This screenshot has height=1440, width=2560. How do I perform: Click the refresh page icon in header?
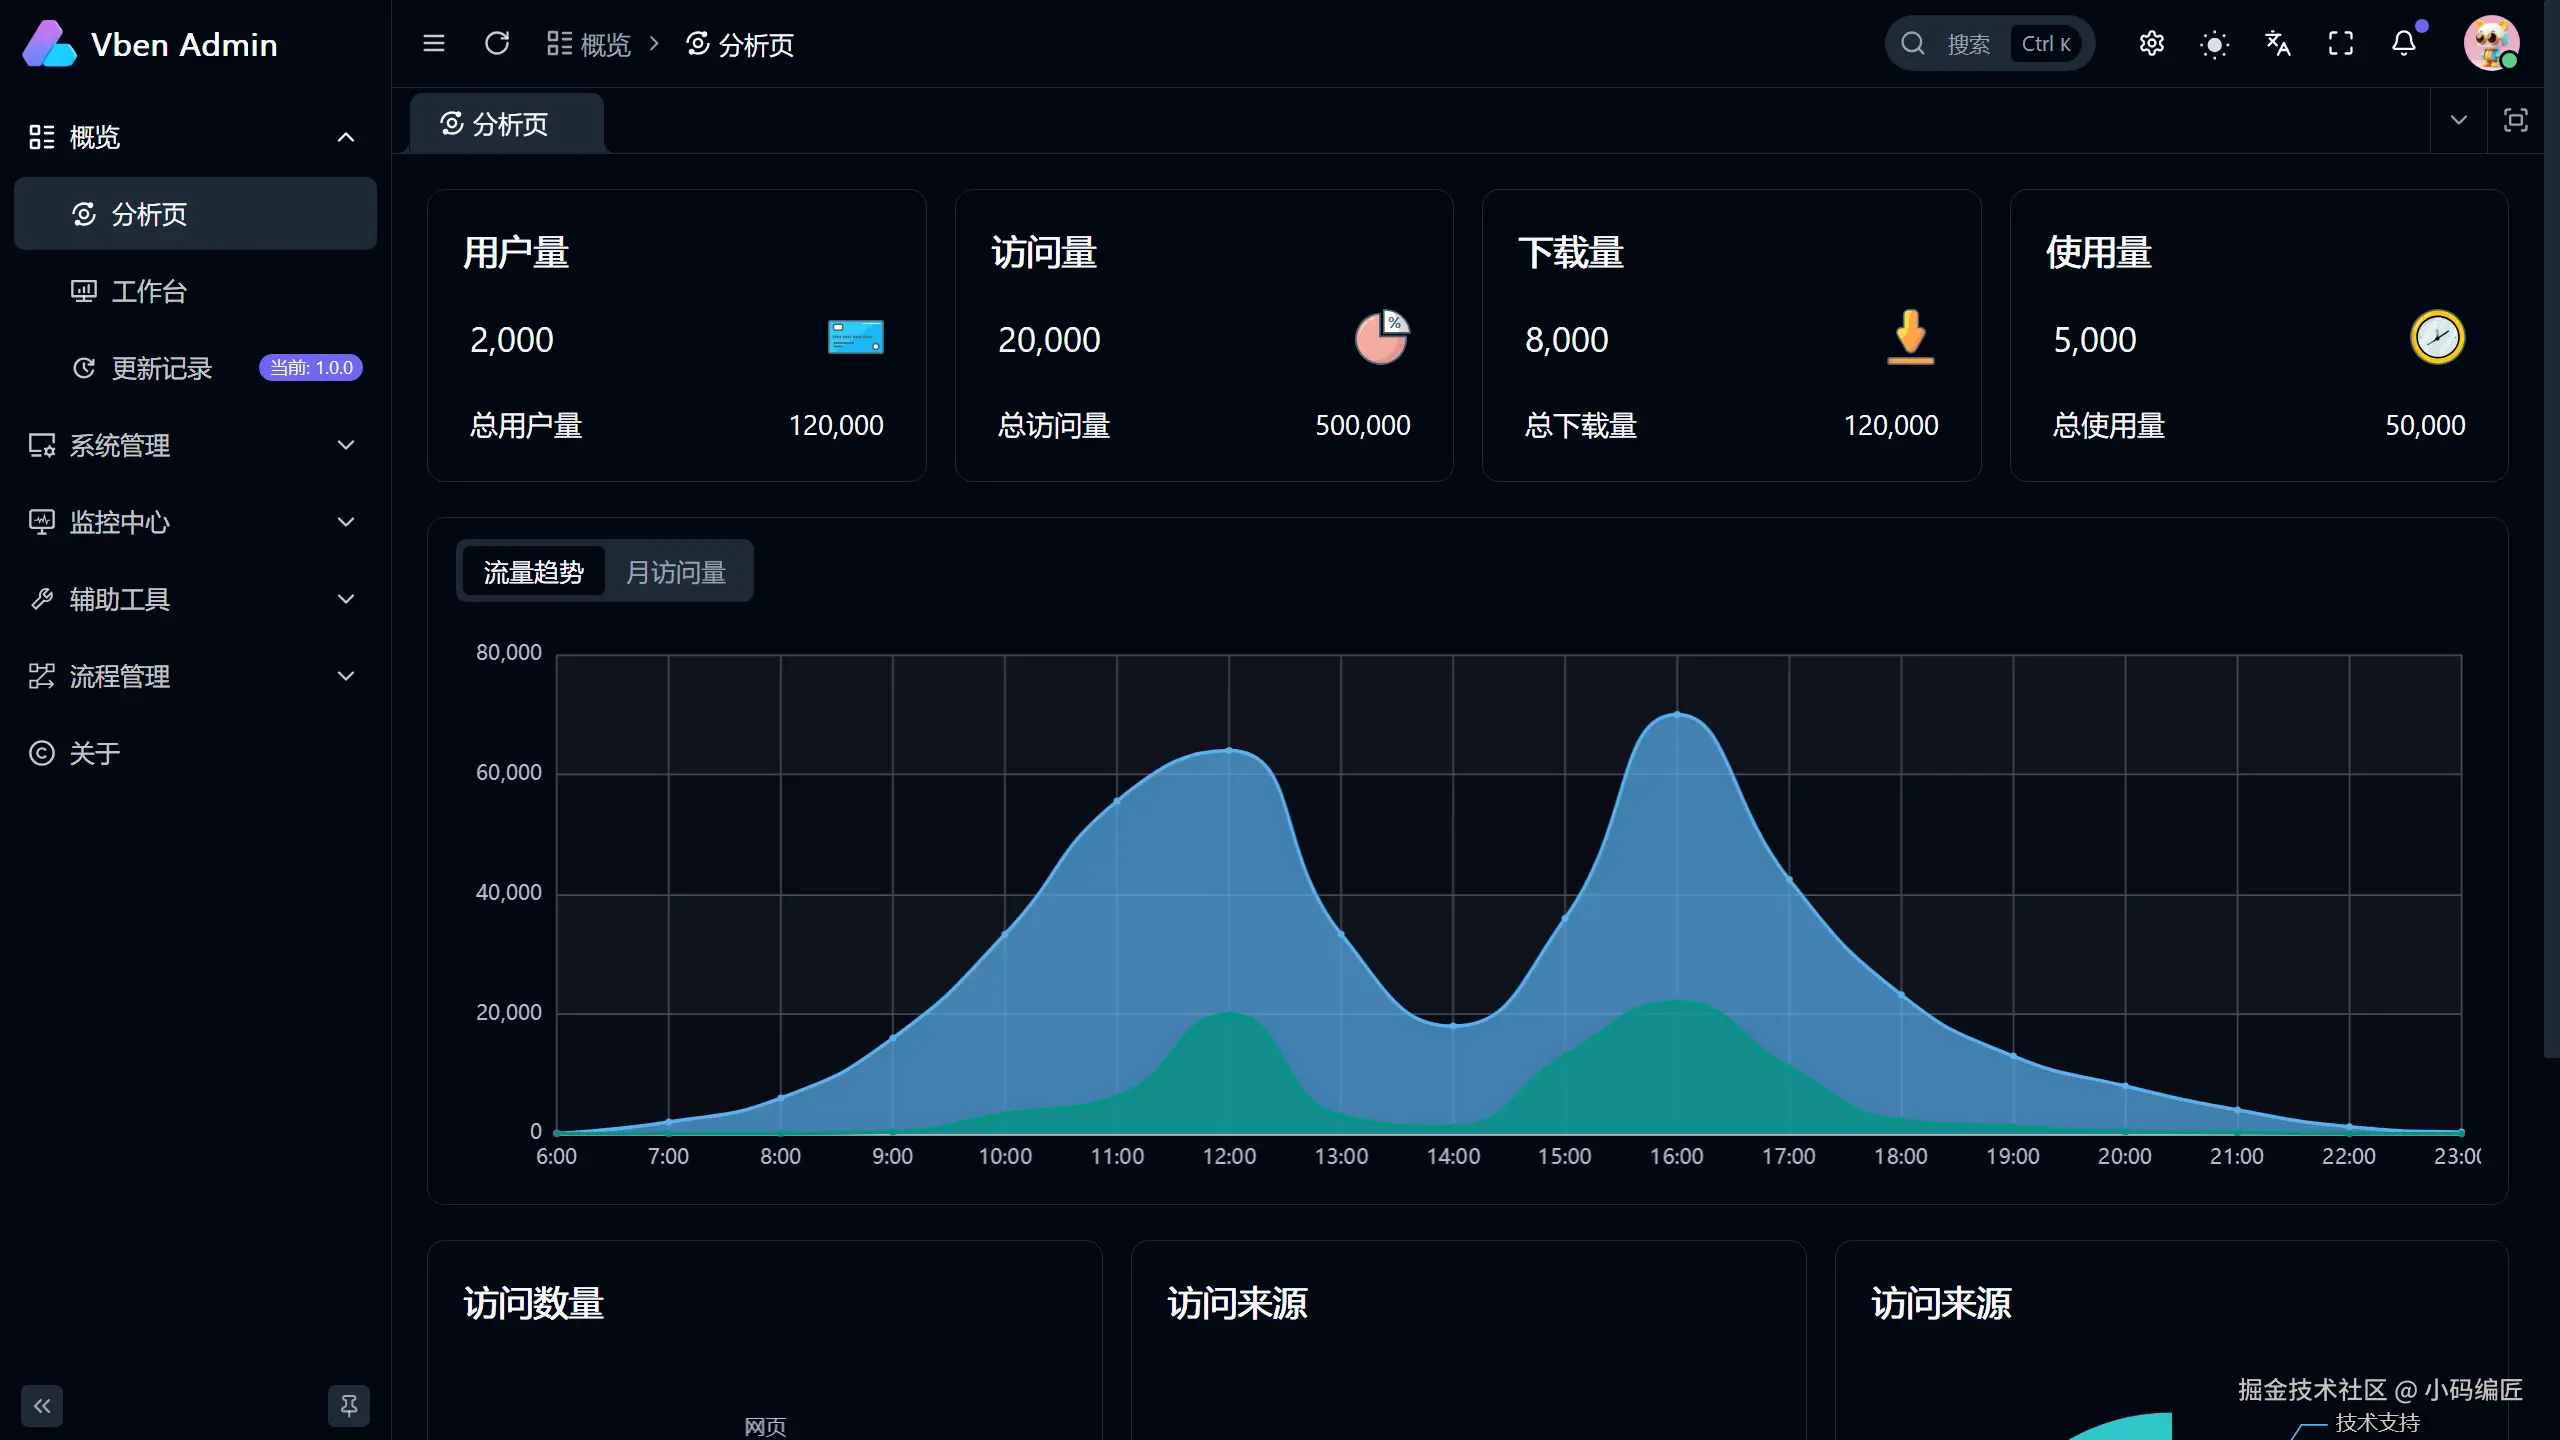(x=497, y=44)
